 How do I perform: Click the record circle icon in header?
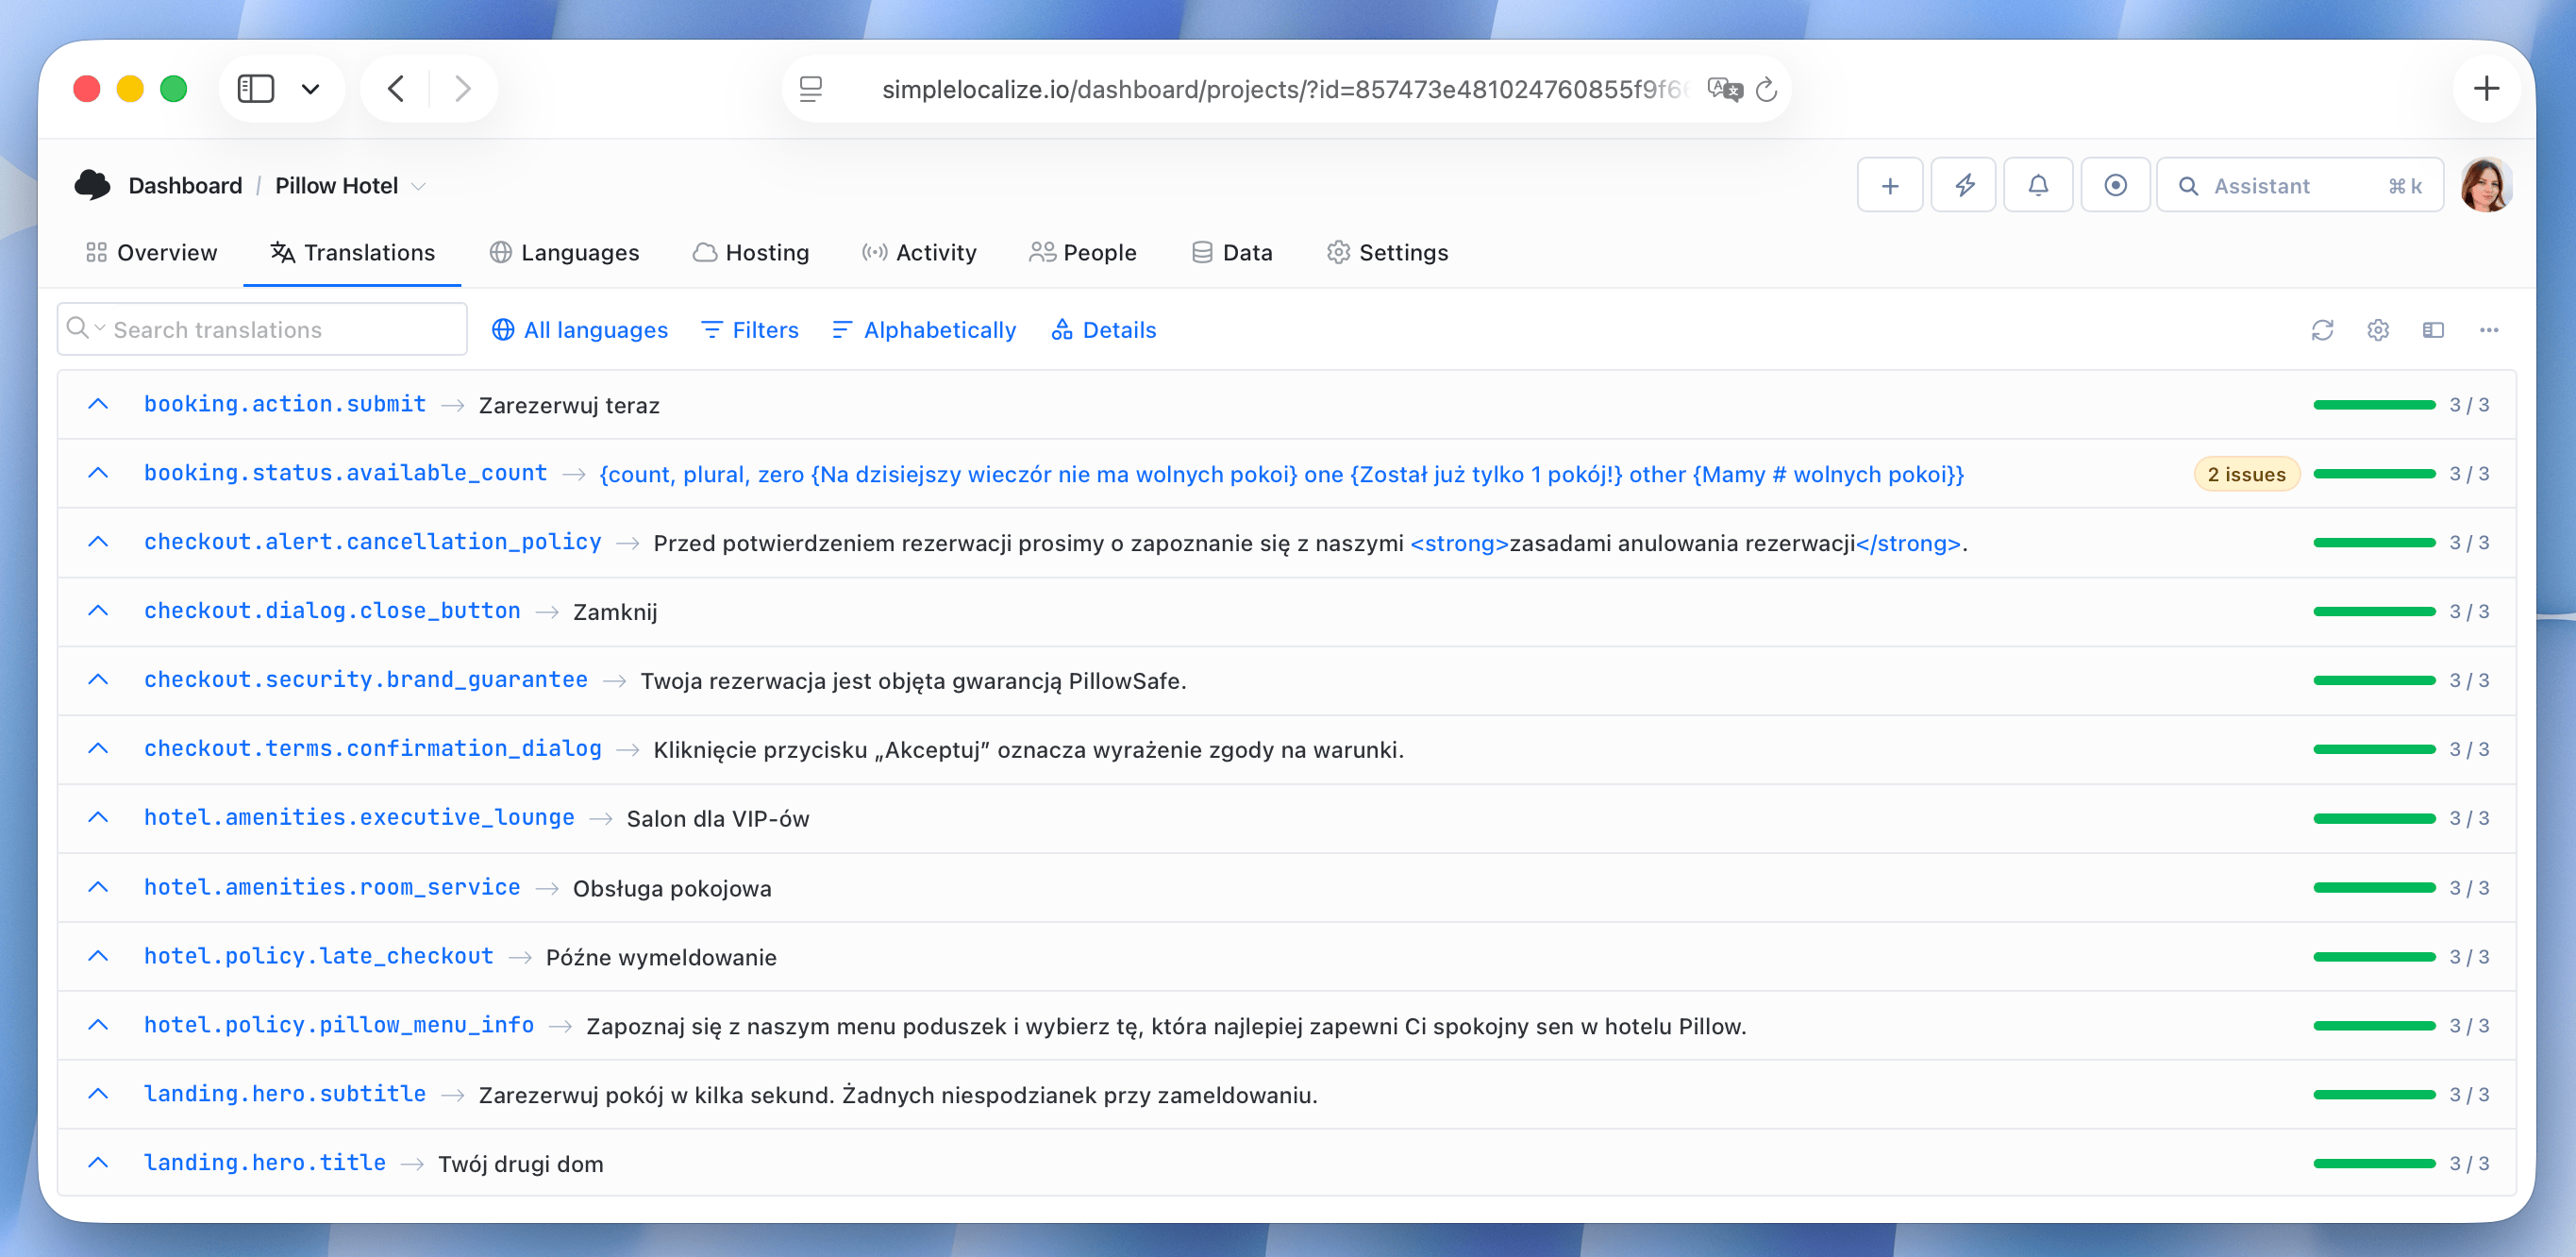pos(2115,186)
